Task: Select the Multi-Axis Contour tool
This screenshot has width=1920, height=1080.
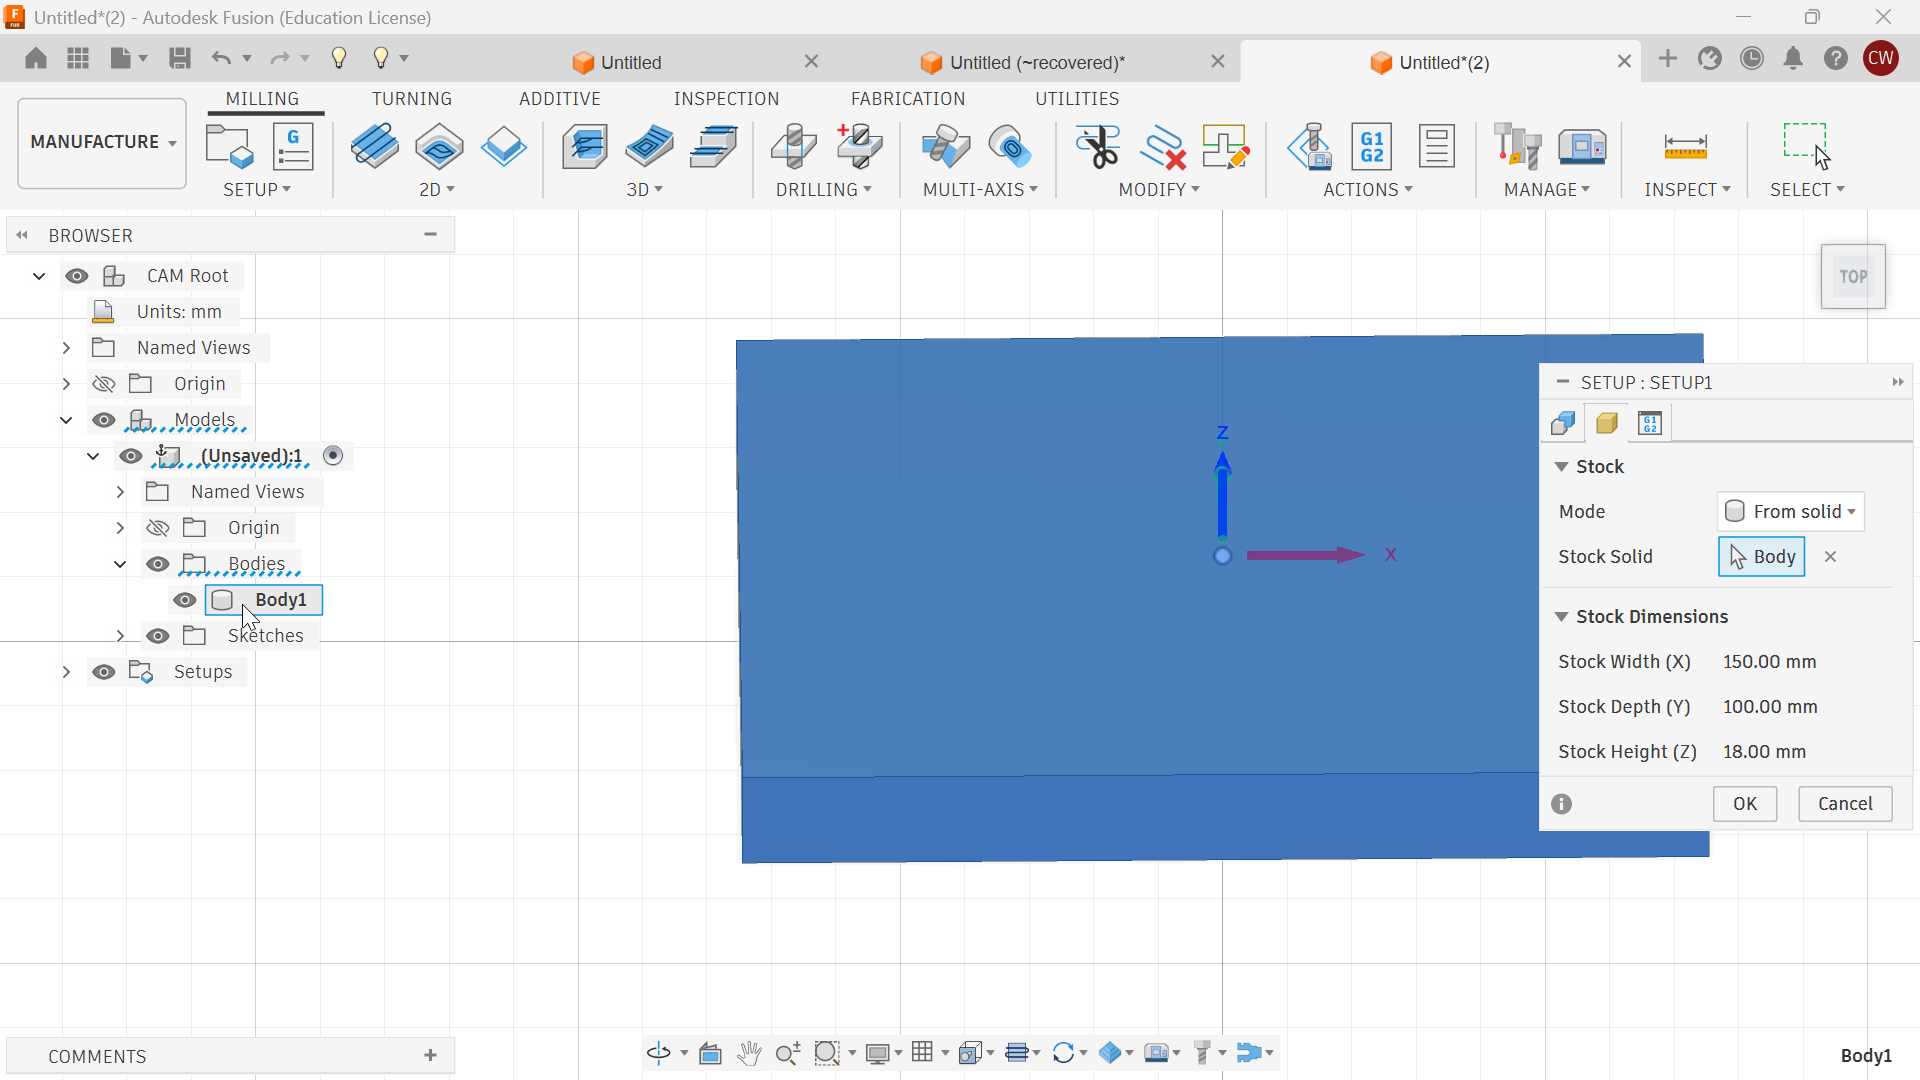Action: point(1011,147)
